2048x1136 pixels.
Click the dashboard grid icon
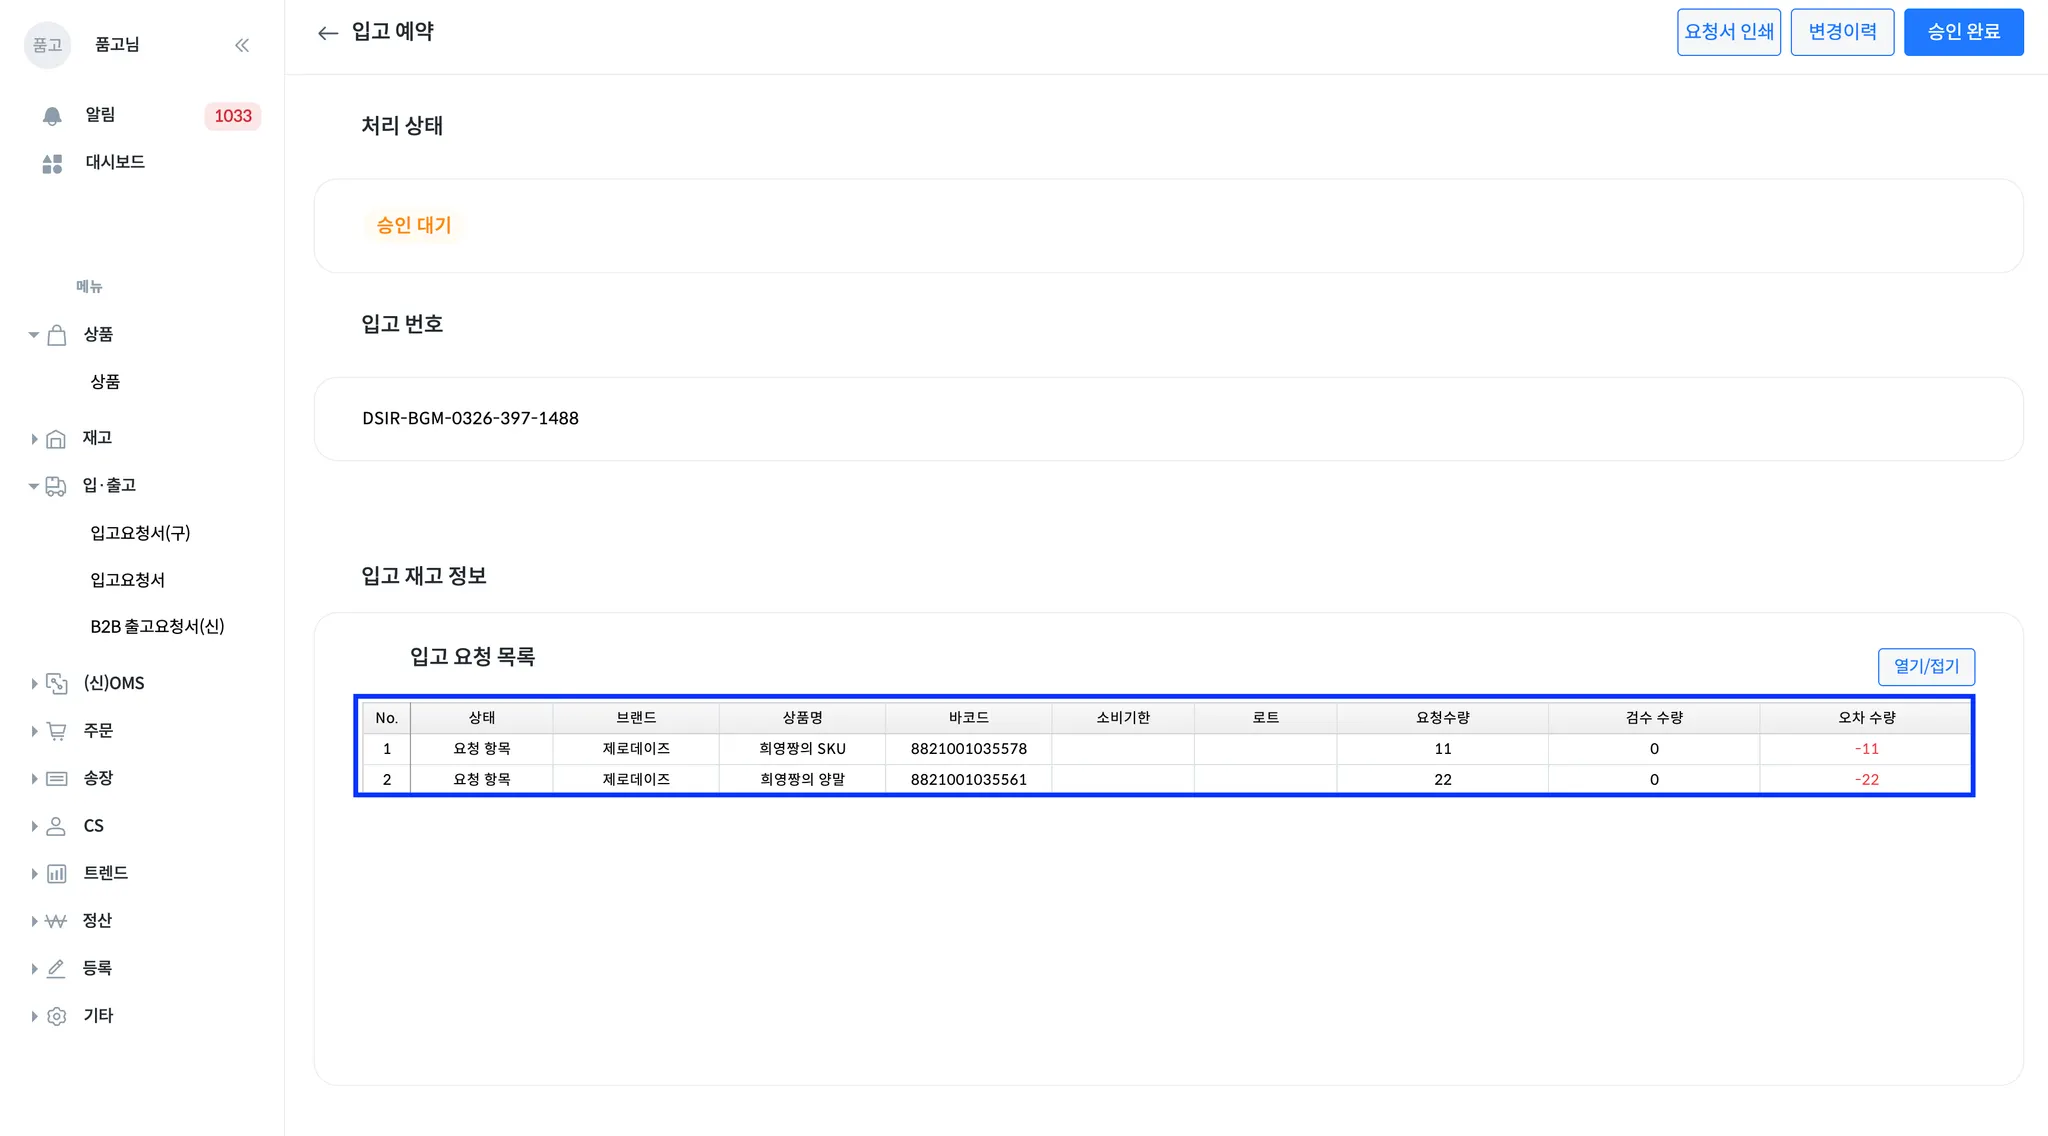[52, 163]
